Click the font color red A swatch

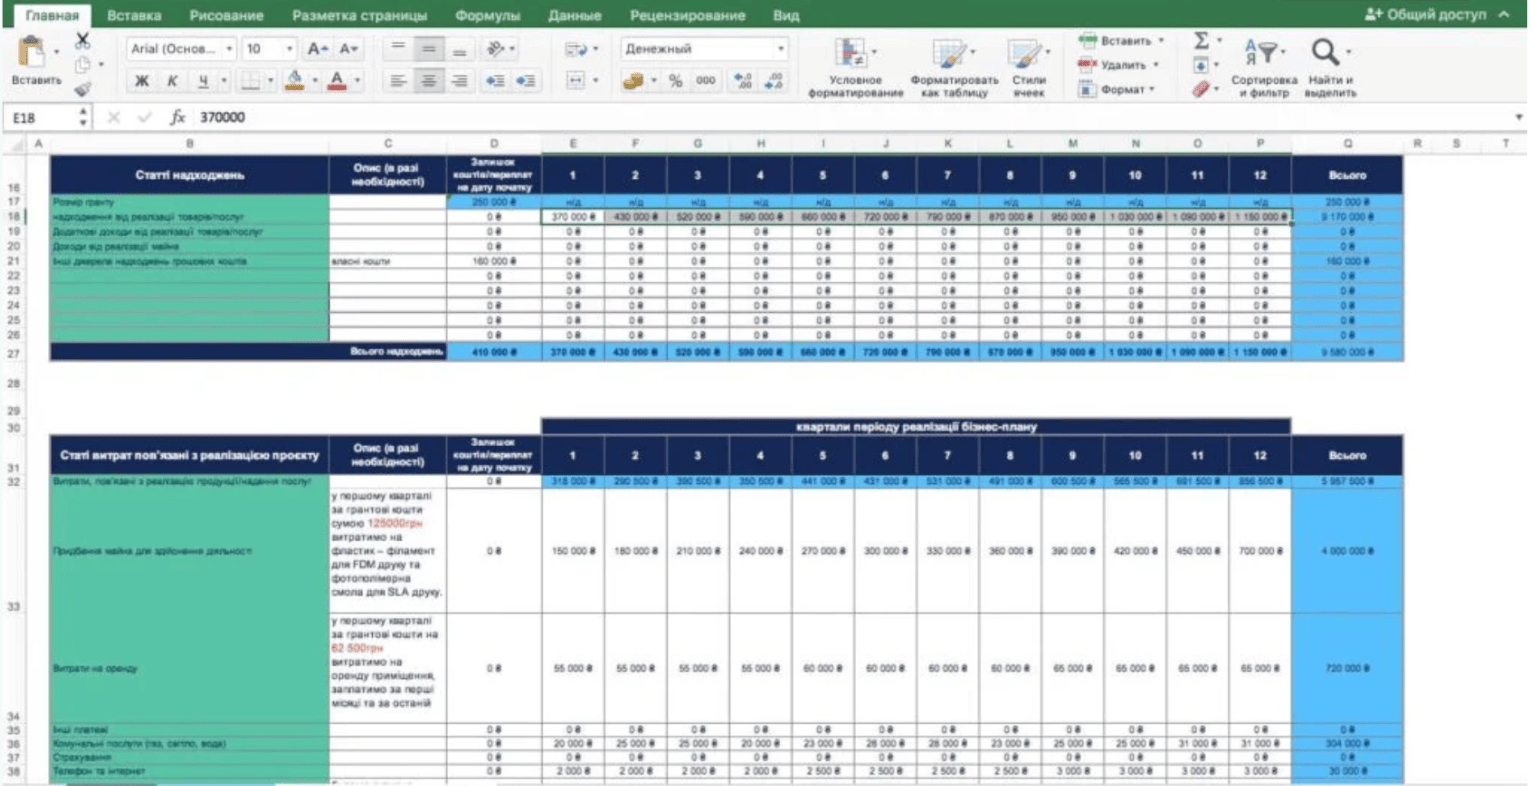coord(337,81)
